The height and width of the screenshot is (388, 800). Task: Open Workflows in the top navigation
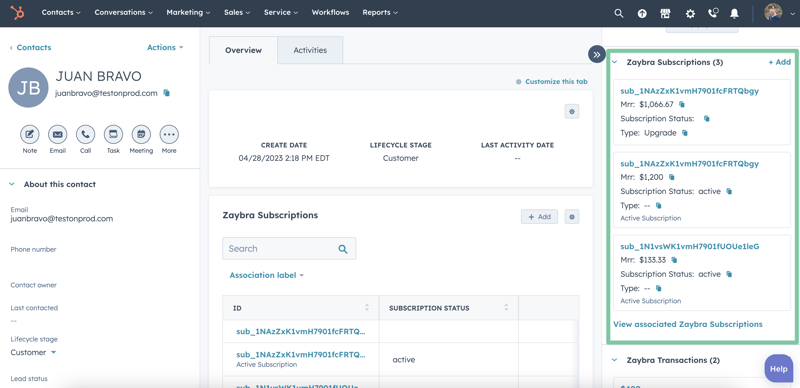[x=330, y=12]
